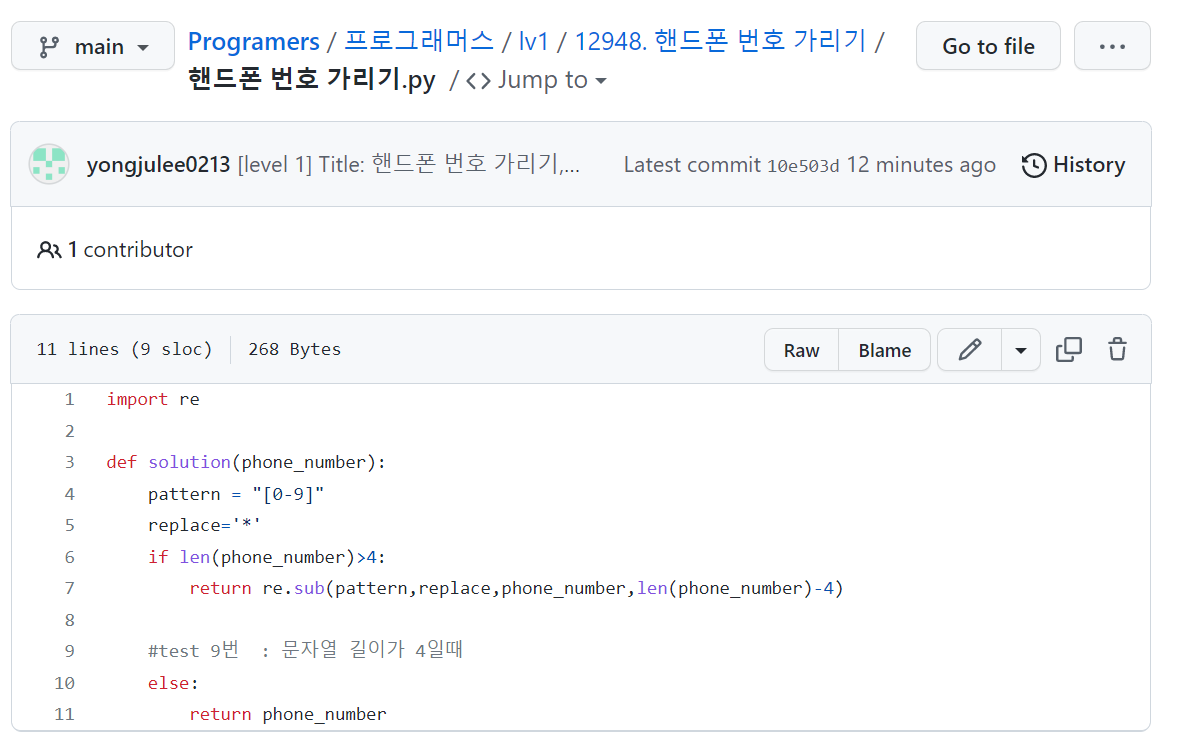Click the 'pattern = "[0-9]"' line
1186x756 pixels.
coord(236,494)
